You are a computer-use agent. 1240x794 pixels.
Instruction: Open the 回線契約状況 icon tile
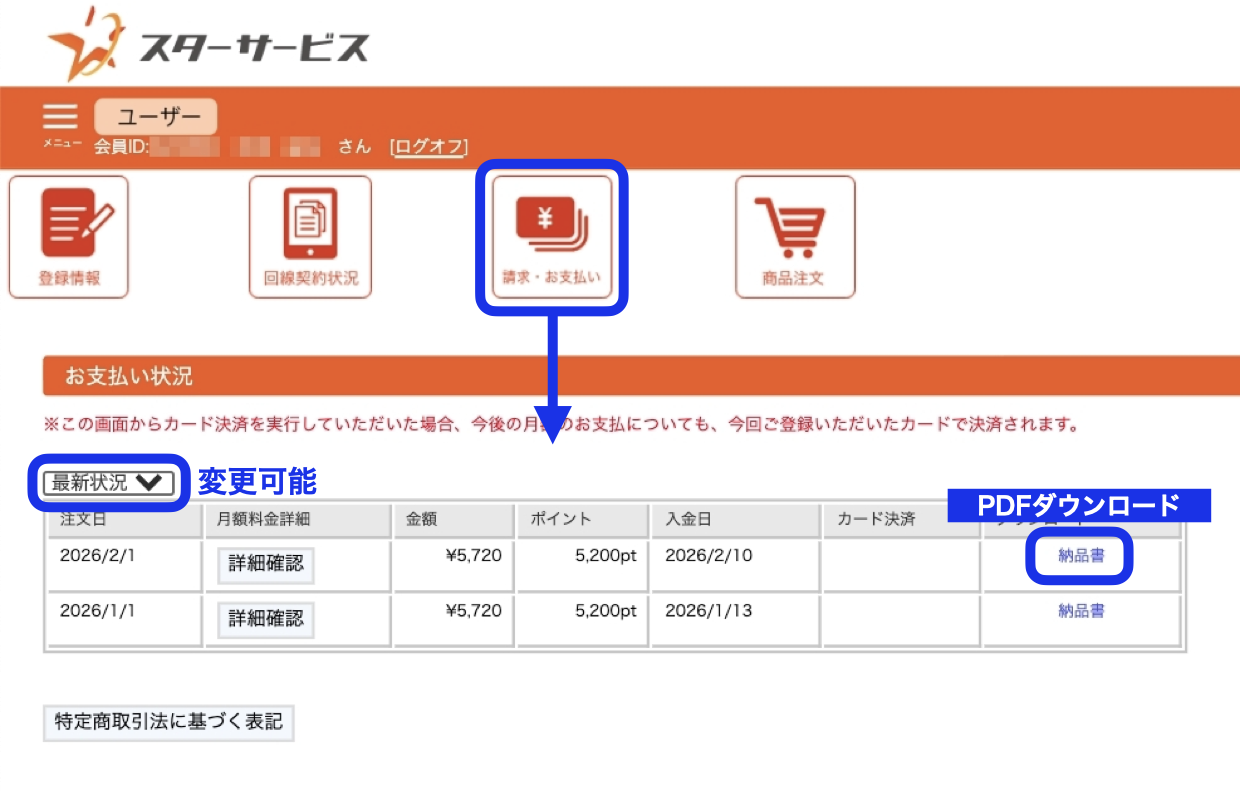coord(310,237)
